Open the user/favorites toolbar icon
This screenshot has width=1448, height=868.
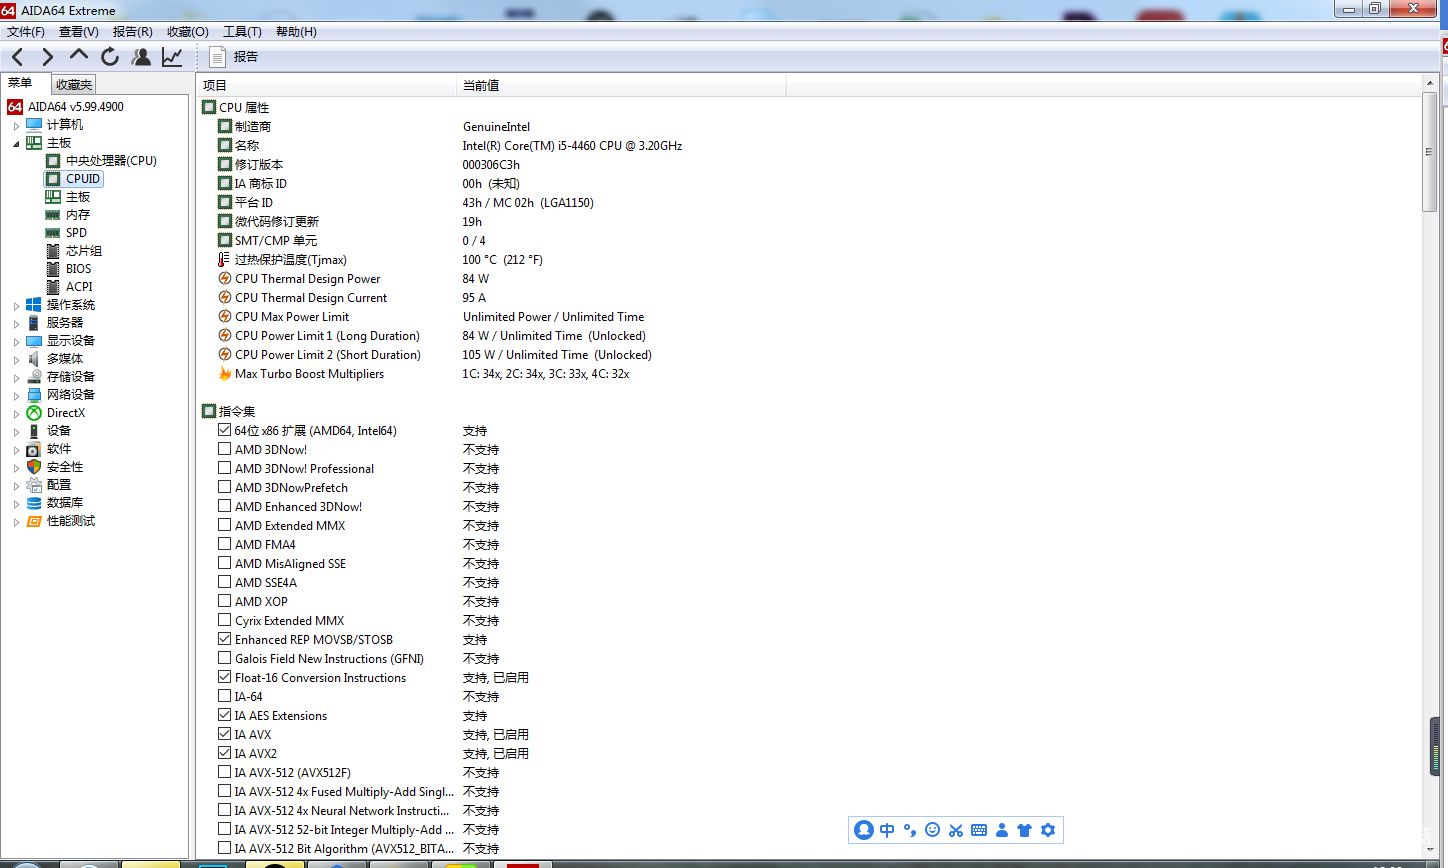(141, 57)
